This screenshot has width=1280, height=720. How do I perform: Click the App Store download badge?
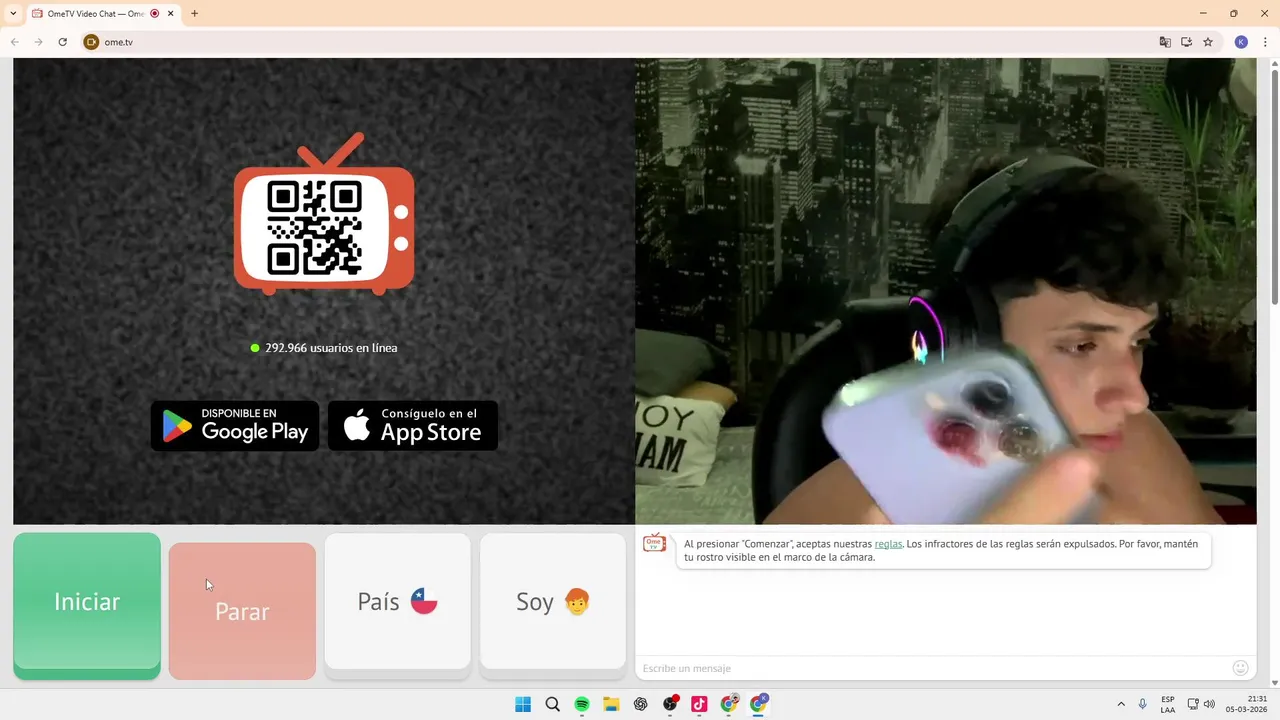pyautogui.click(x=413, y=426)
